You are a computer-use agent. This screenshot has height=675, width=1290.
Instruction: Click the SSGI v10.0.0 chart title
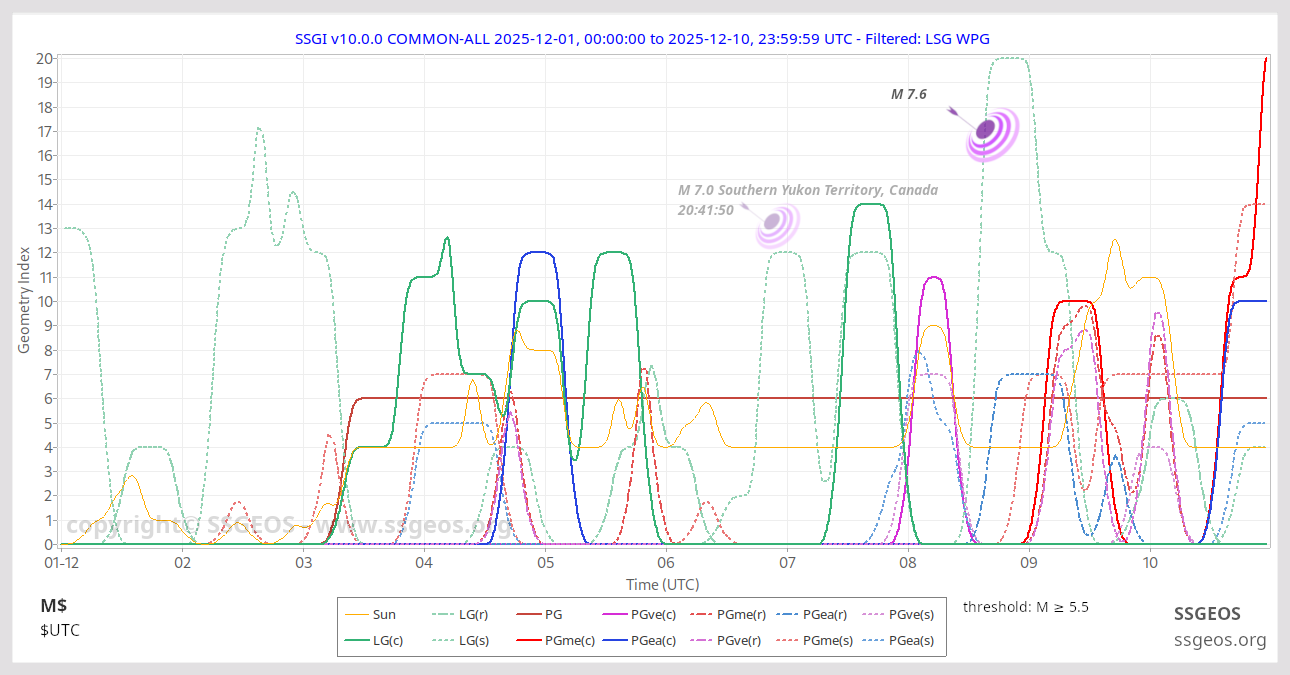click(x=642, y=38)
